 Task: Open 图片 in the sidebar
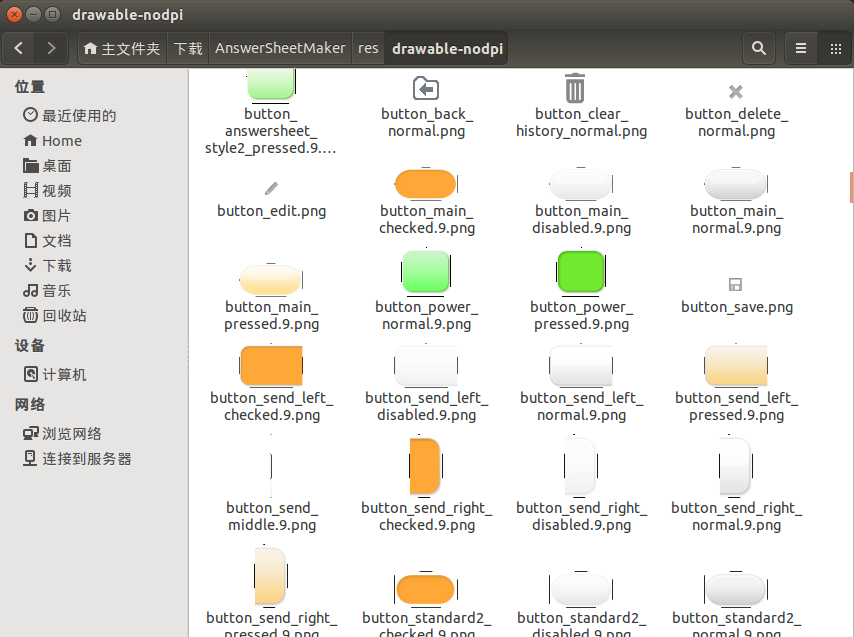coord(47,216)
